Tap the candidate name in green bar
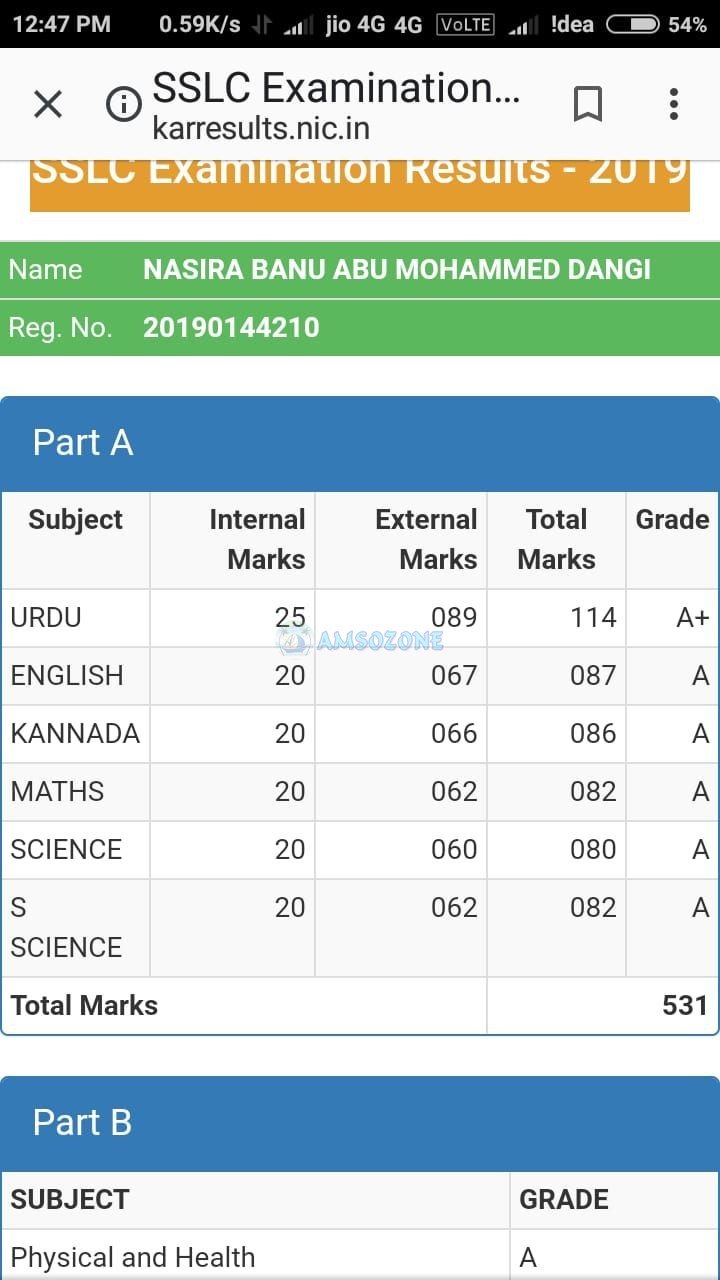 [397, 269]
